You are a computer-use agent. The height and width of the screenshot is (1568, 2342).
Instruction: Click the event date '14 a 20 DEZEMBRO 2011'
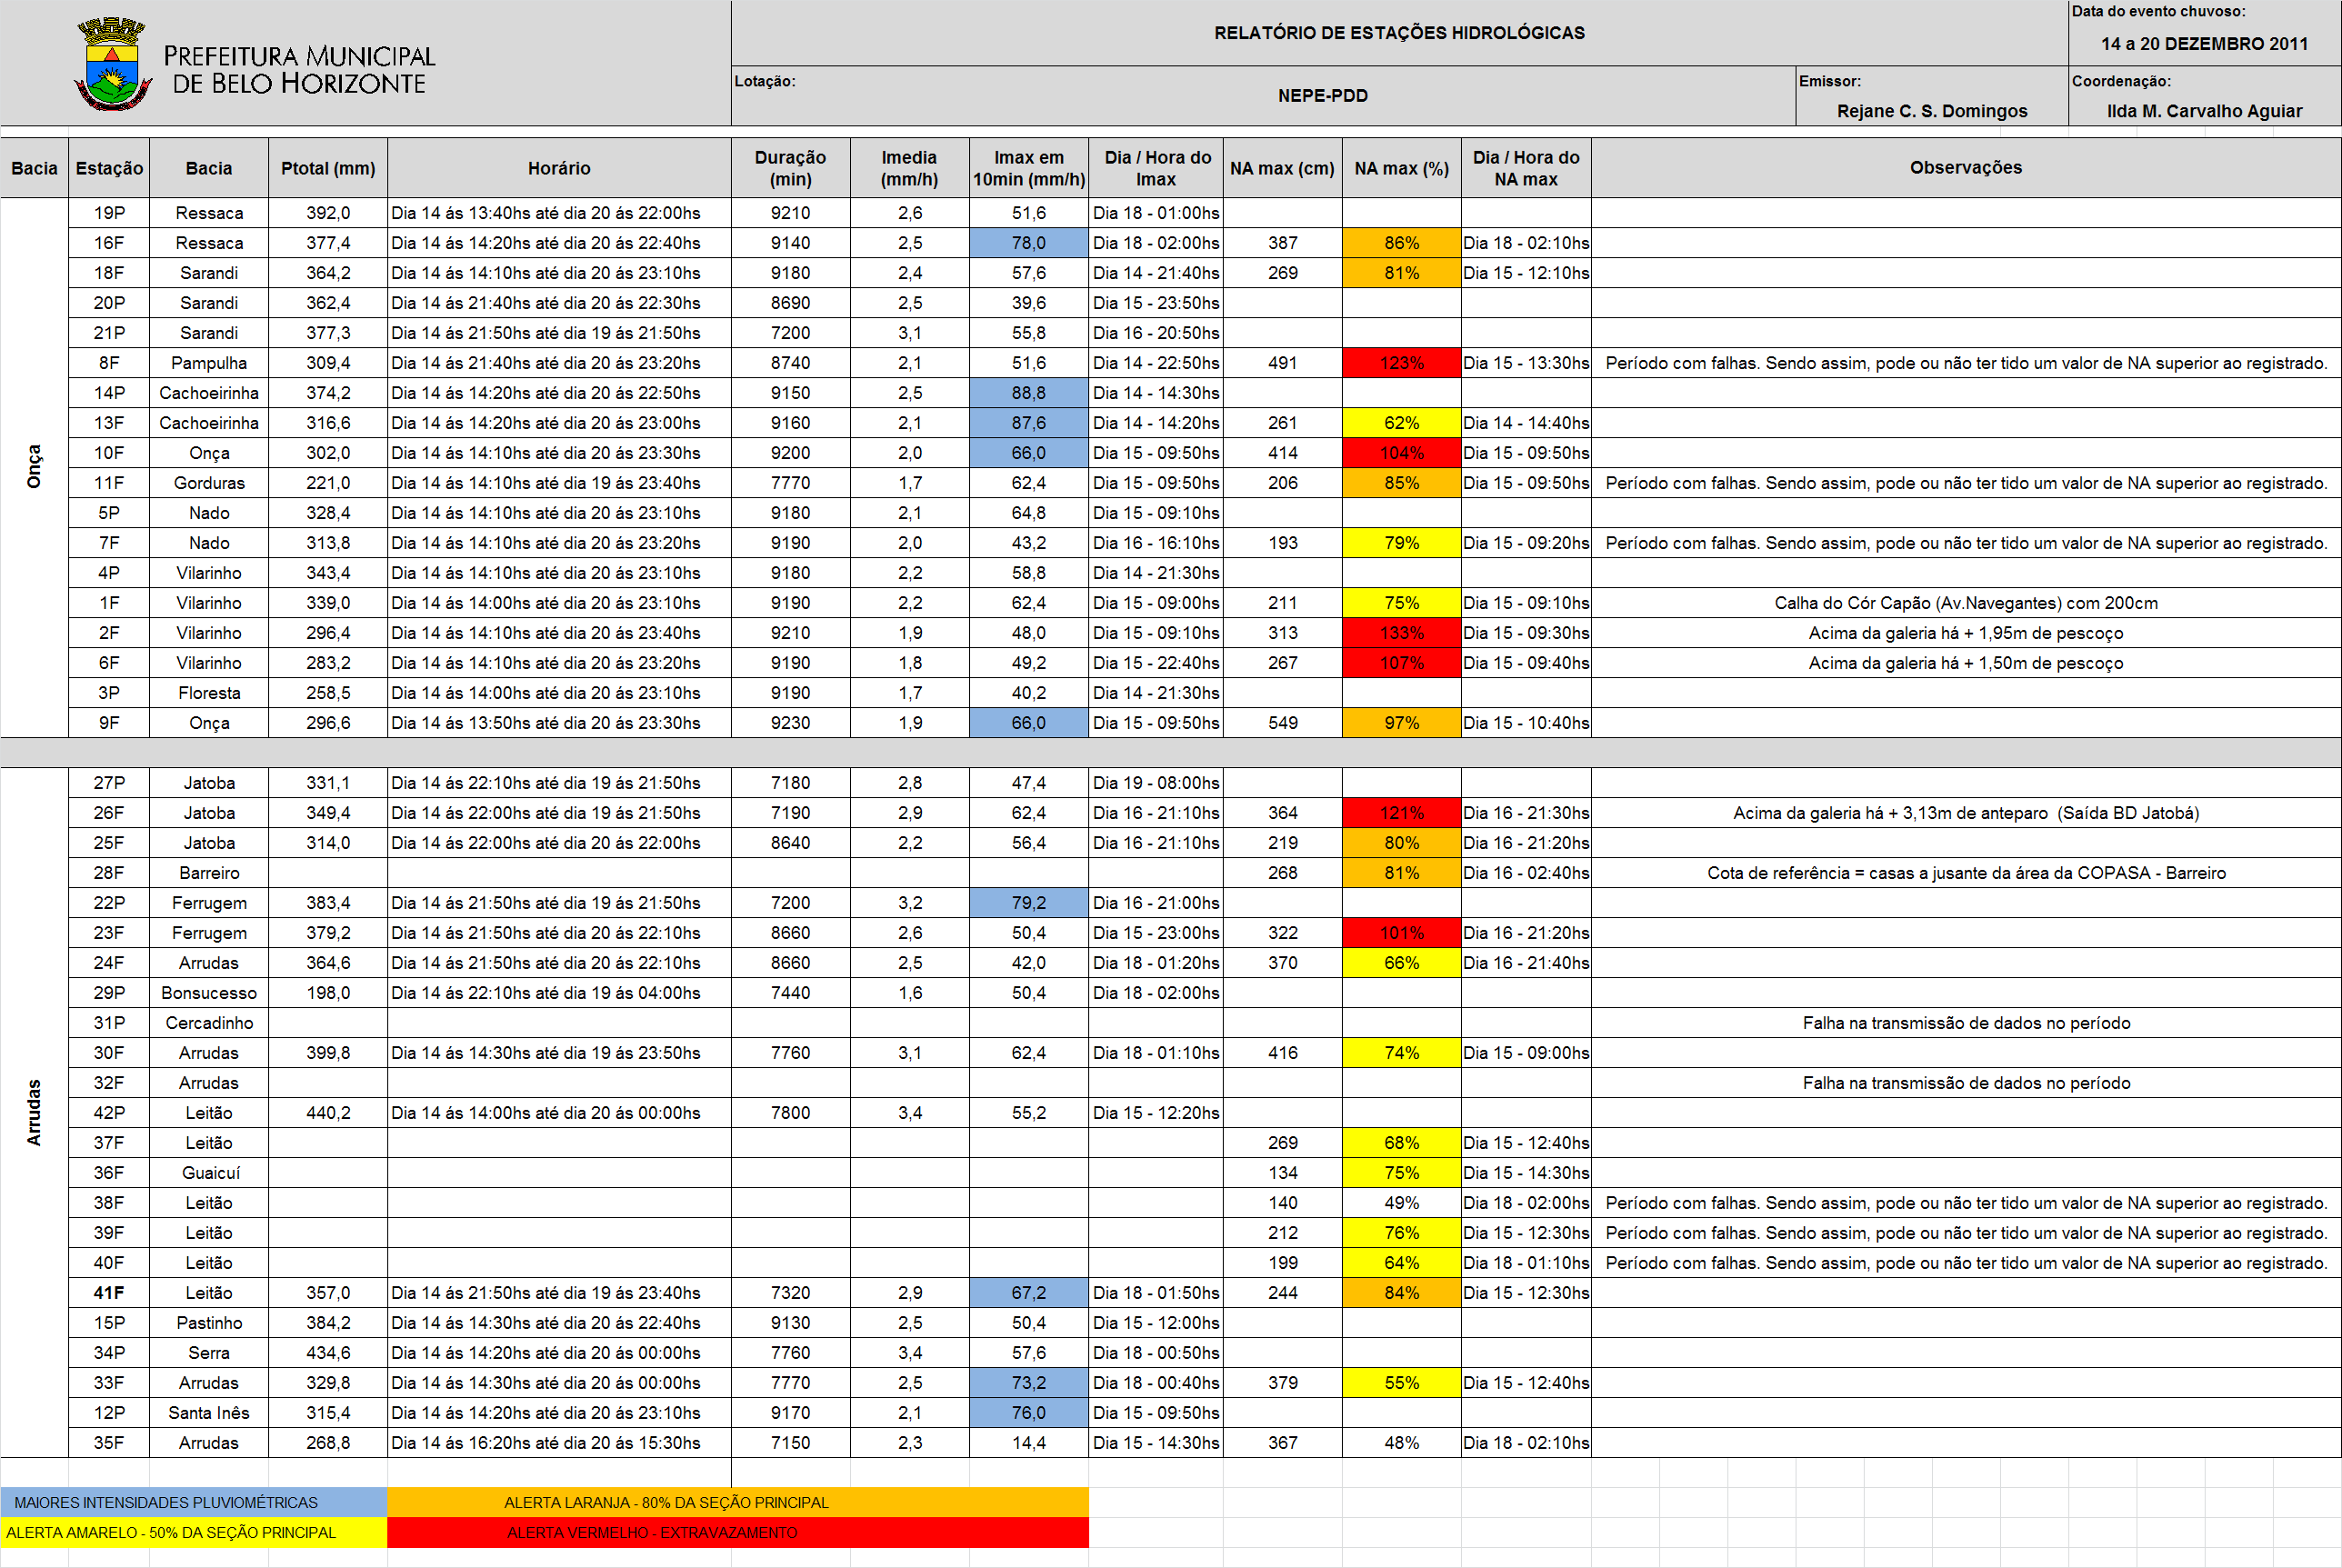pyautogui.click(x=2204, y=44)
